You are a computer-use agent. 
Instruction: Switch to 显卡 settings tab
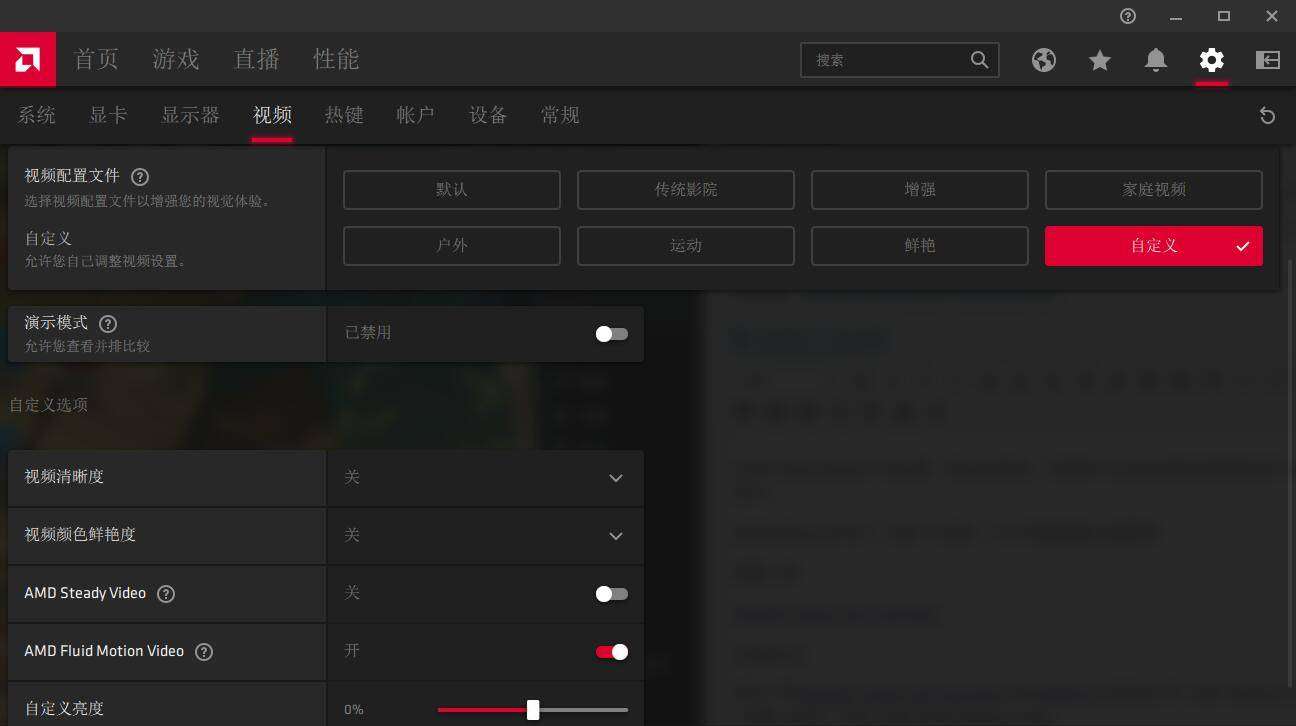tap(108, 115)
